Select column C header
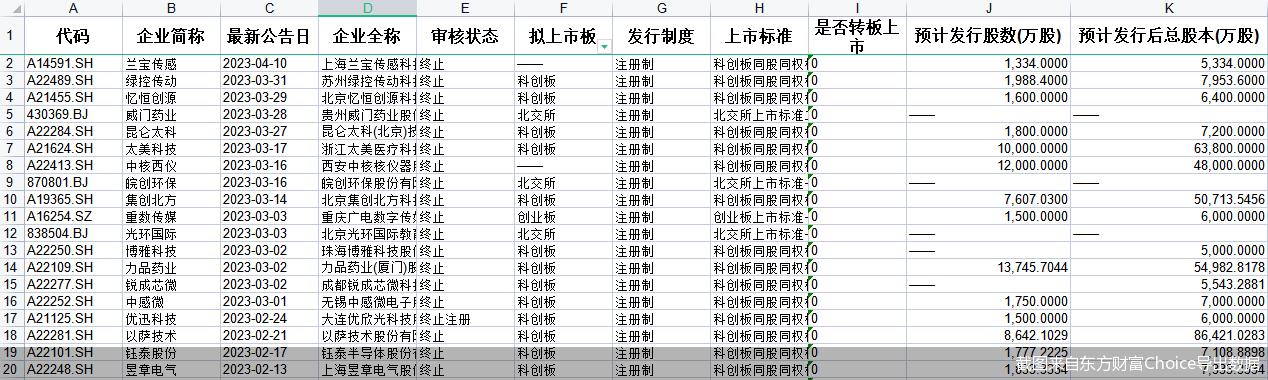1268x380 pixels. point(269,8)
